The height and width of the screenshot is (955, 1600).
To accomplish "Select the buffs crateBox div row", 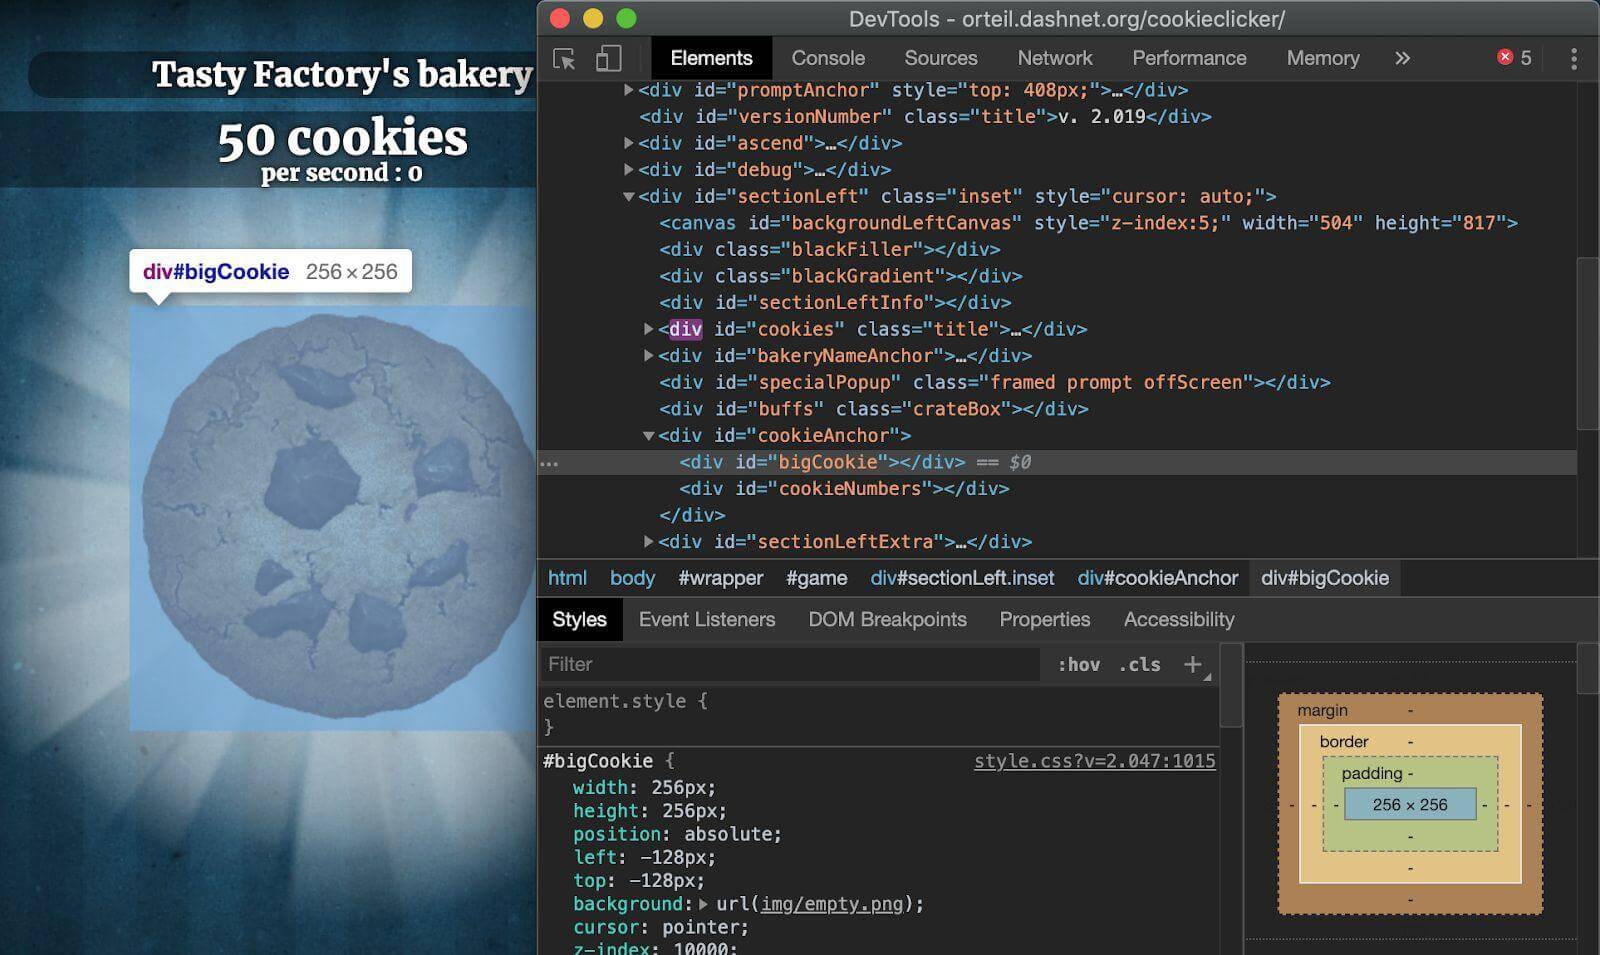I will pos(873,409).
